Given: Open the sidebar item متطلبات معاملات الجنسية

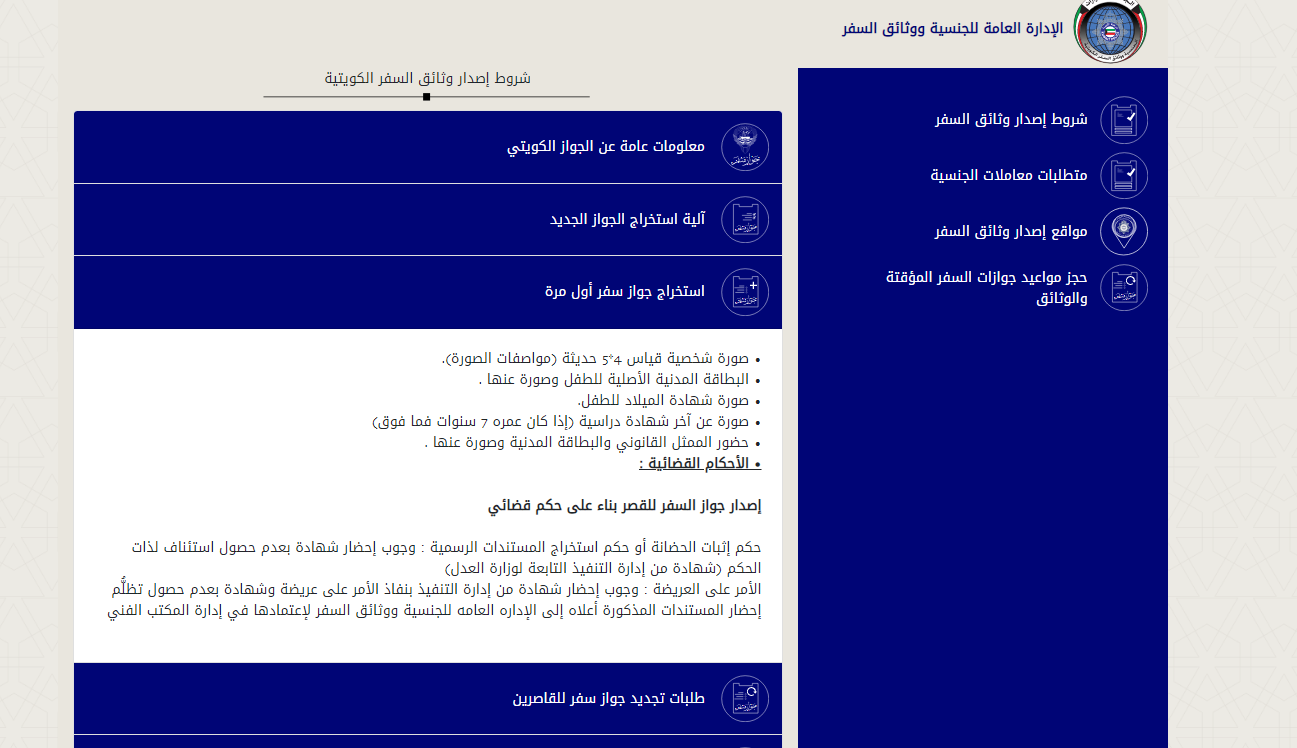Looking at the screenshot, I should pos(1008,176).
